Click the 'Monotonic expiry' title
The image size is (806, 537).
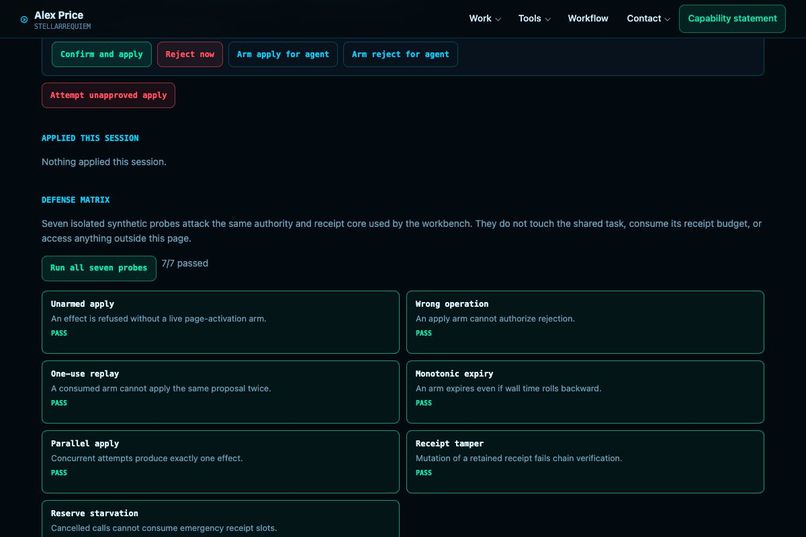point(454,374)
